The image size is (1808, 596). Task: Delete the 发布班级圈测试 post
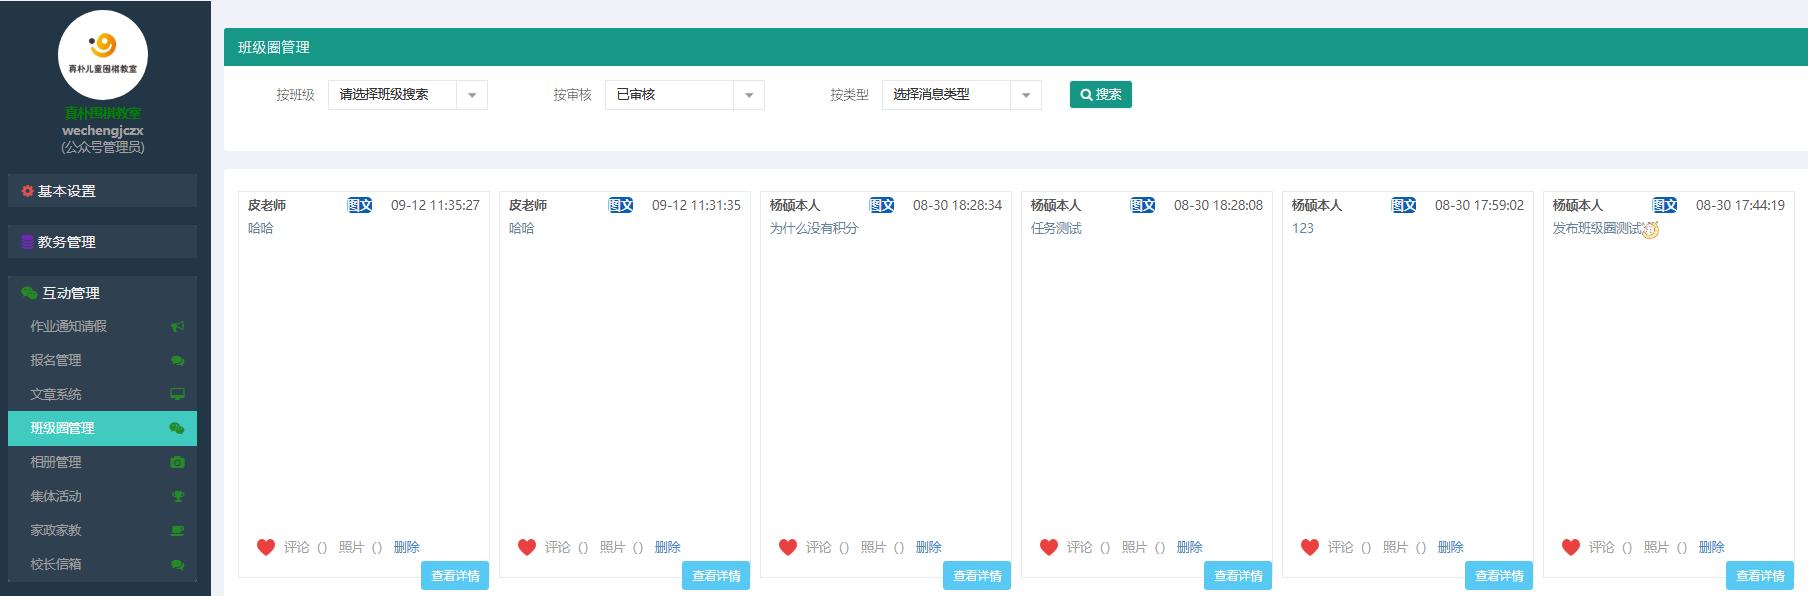pyautogui.click(x=1712, y=547)
